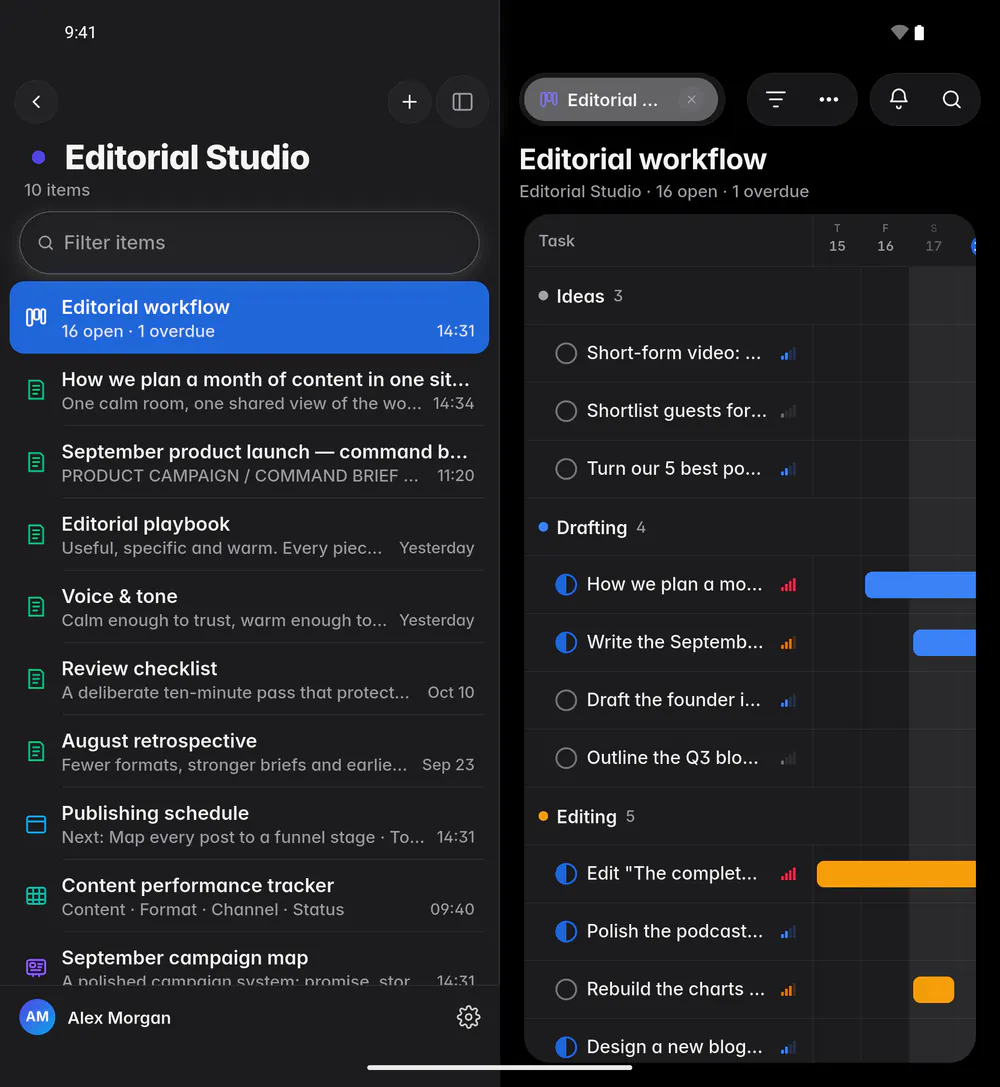Click priority bars for 'Rebuild the charts'
This screenshot has height=1087, width=1000.
[788, 990]
